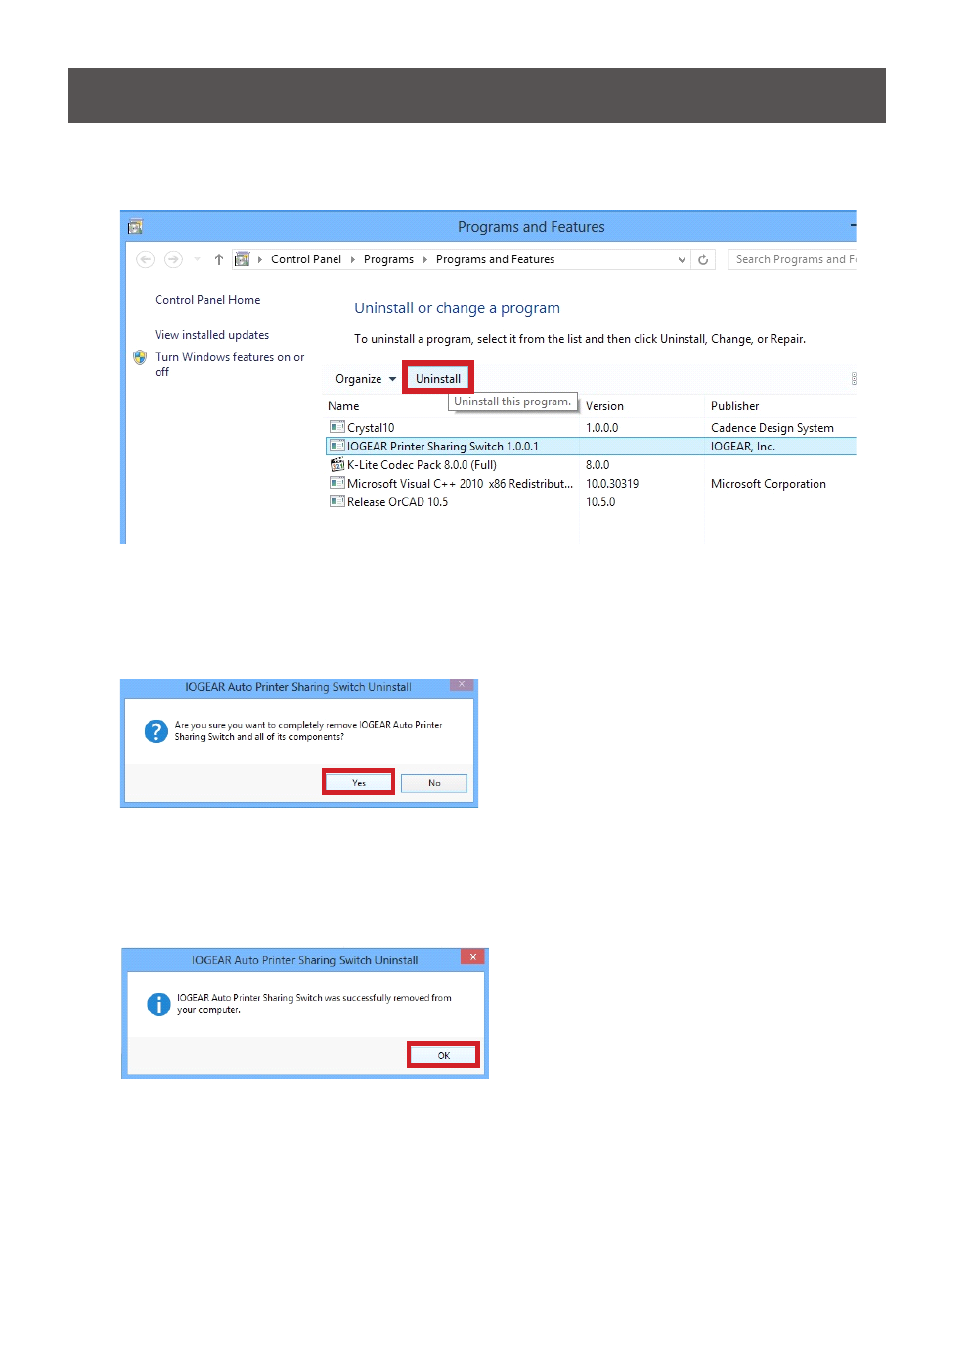Click the Crystal10 program icon

pos(337,428)
